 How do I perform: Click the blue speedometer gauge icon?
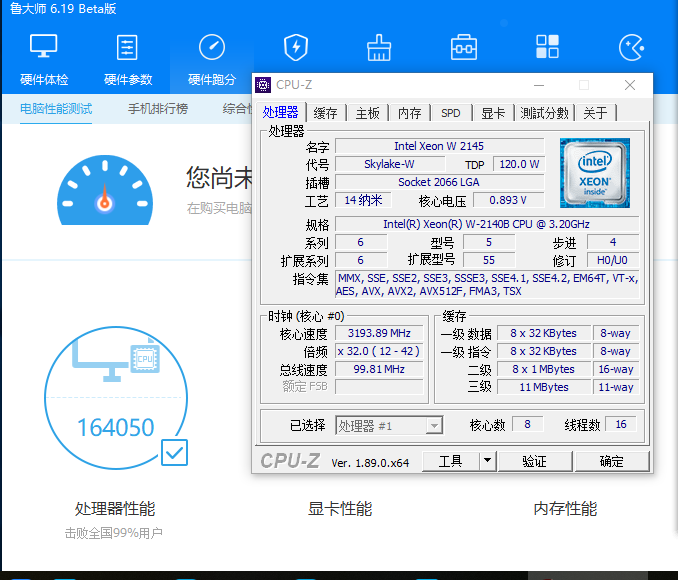pyautogui.click(x=105, y=190)
